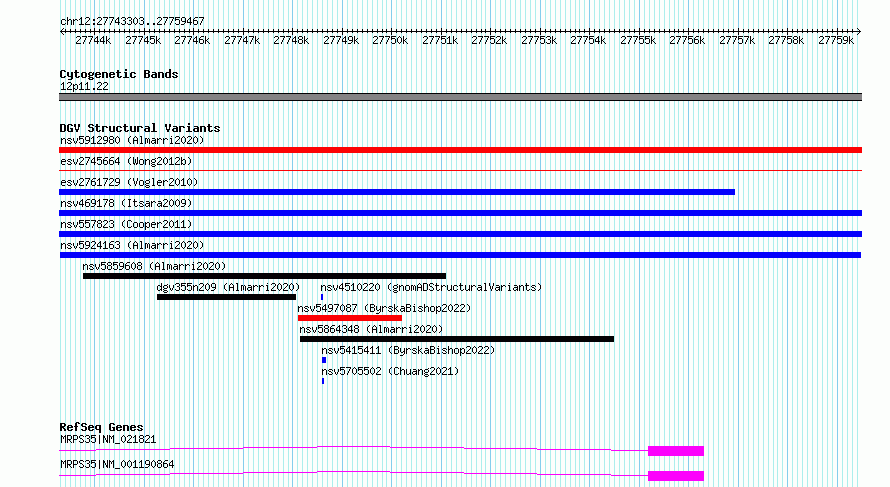The image size is (890, 487).
Task: Open the nsv5415411 (ByrskaBishop2022) label
Action: pos(408,350)
